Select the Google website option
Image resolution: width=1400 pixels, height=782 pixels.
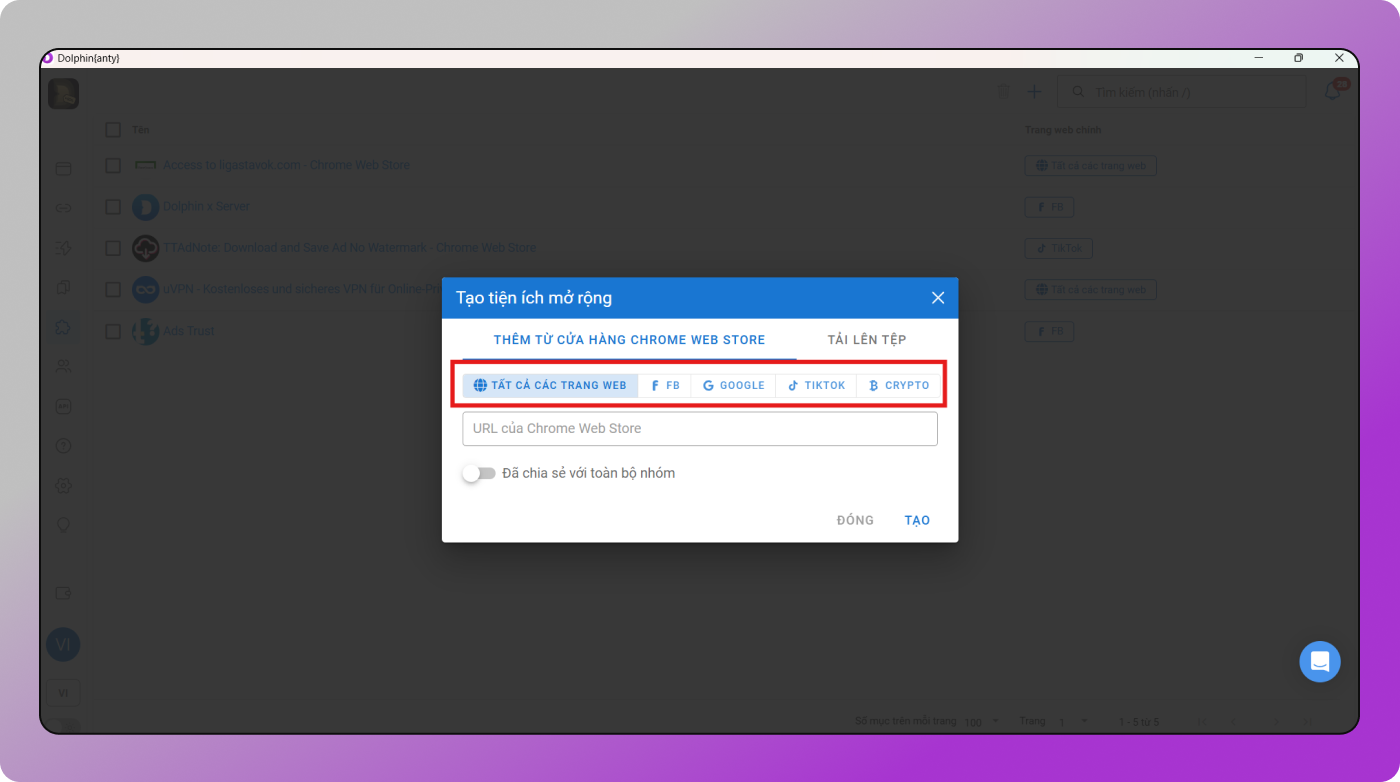pyautogui.click(x=733, y=385)
